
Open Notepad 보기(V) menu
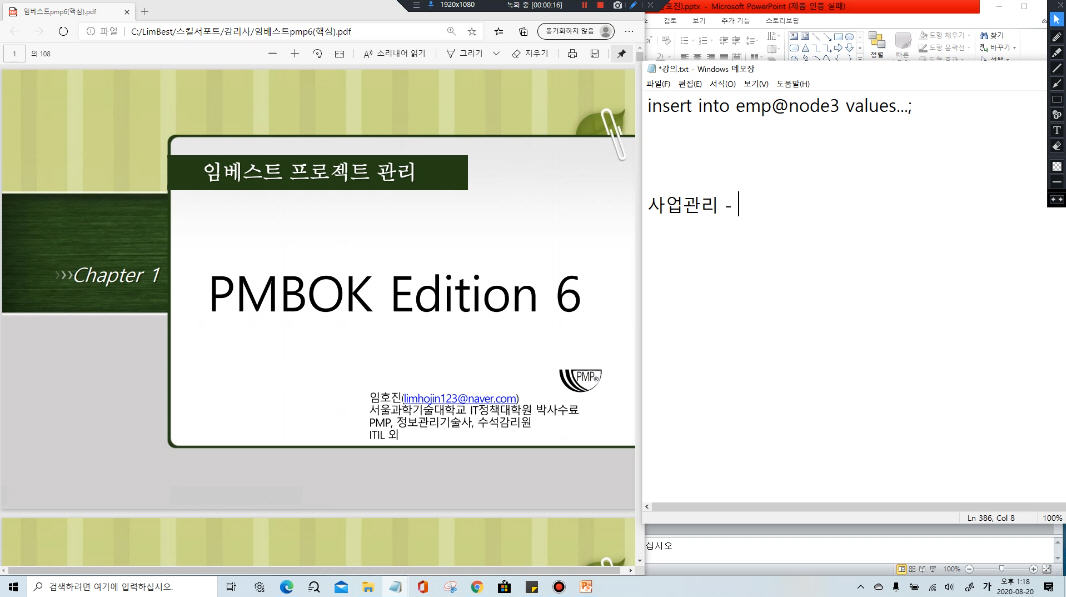point(756,84)
